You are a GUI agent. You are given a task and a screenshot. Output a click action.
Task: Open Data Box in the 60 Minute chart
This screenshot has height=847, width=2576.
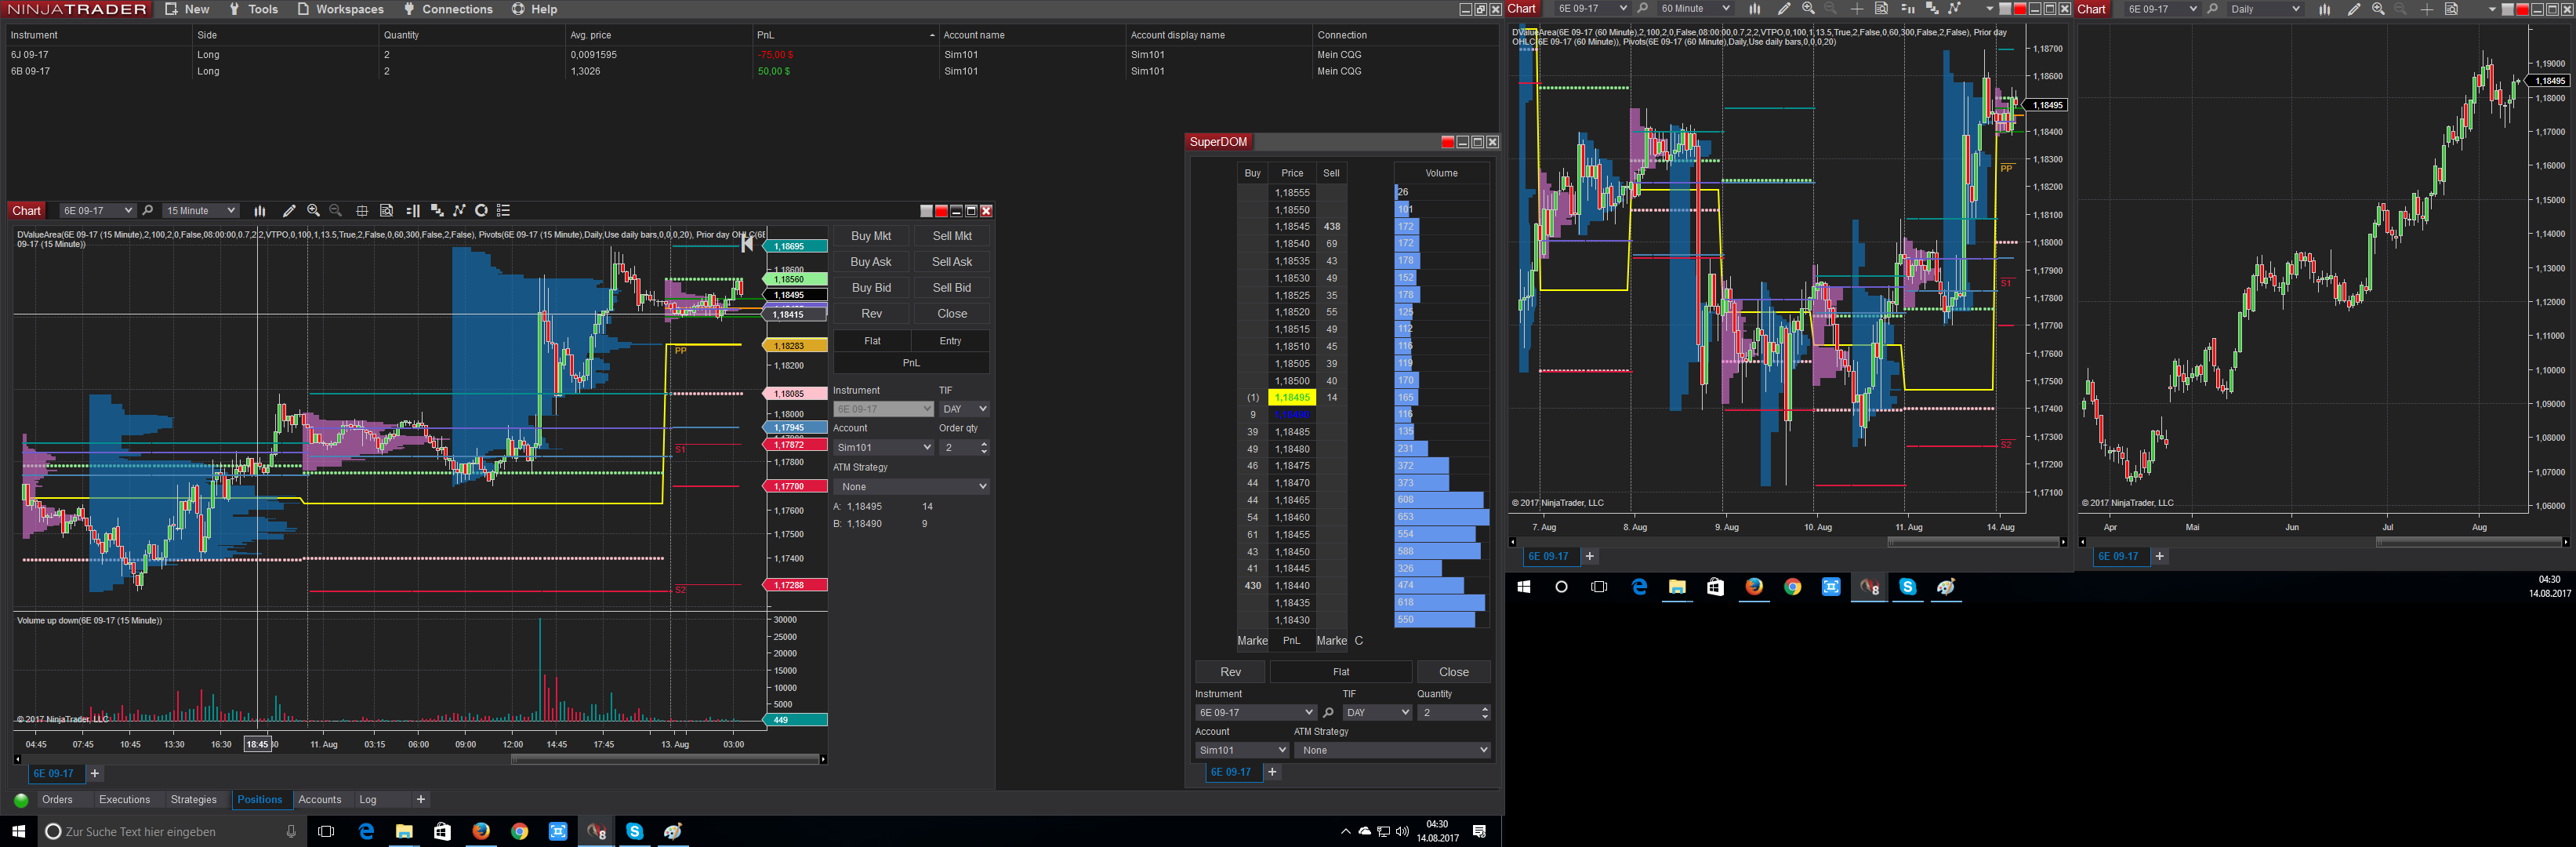(1881, 9)
